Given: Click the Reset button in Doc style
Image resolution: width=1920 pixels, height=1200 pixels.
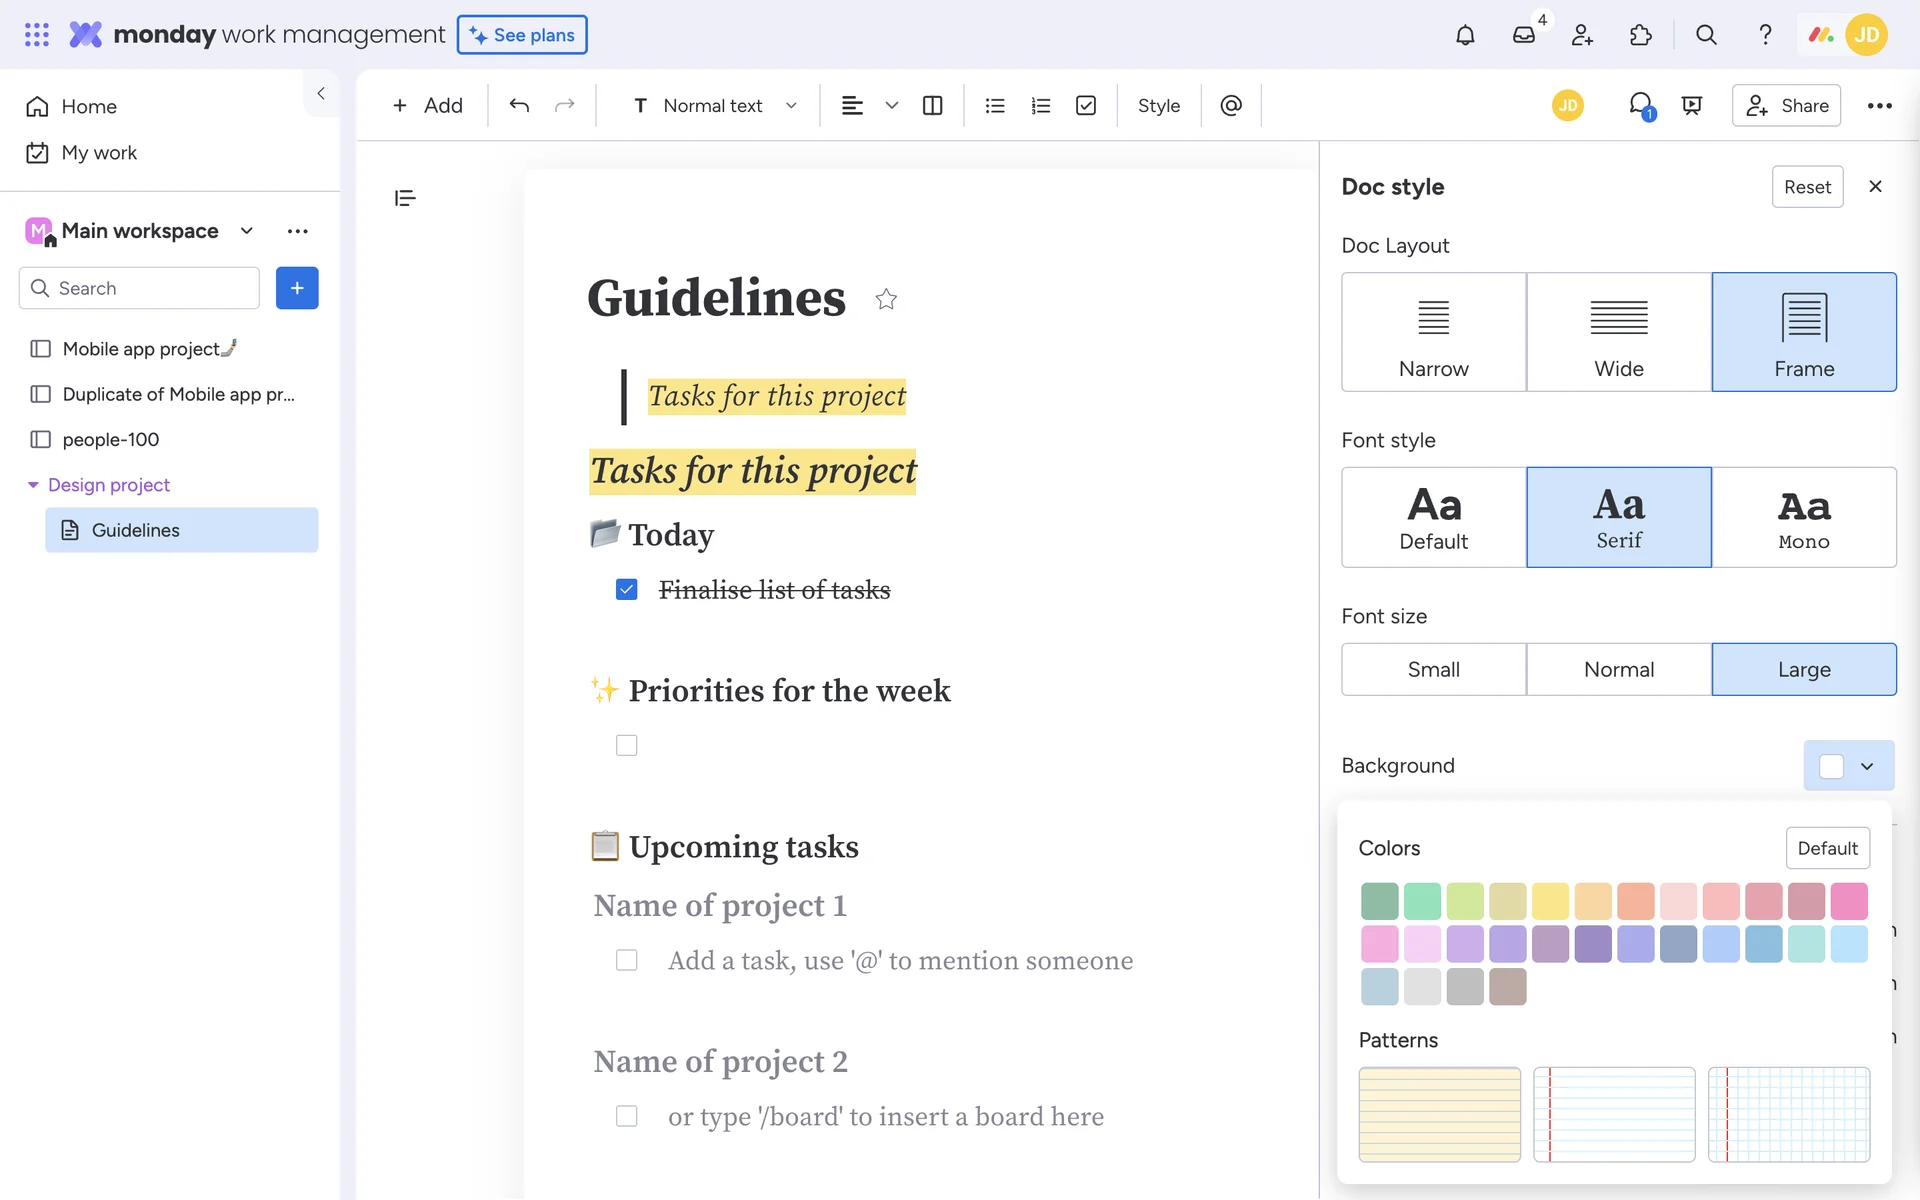Looking at the screenshot, I should (x=1806, y=187).
